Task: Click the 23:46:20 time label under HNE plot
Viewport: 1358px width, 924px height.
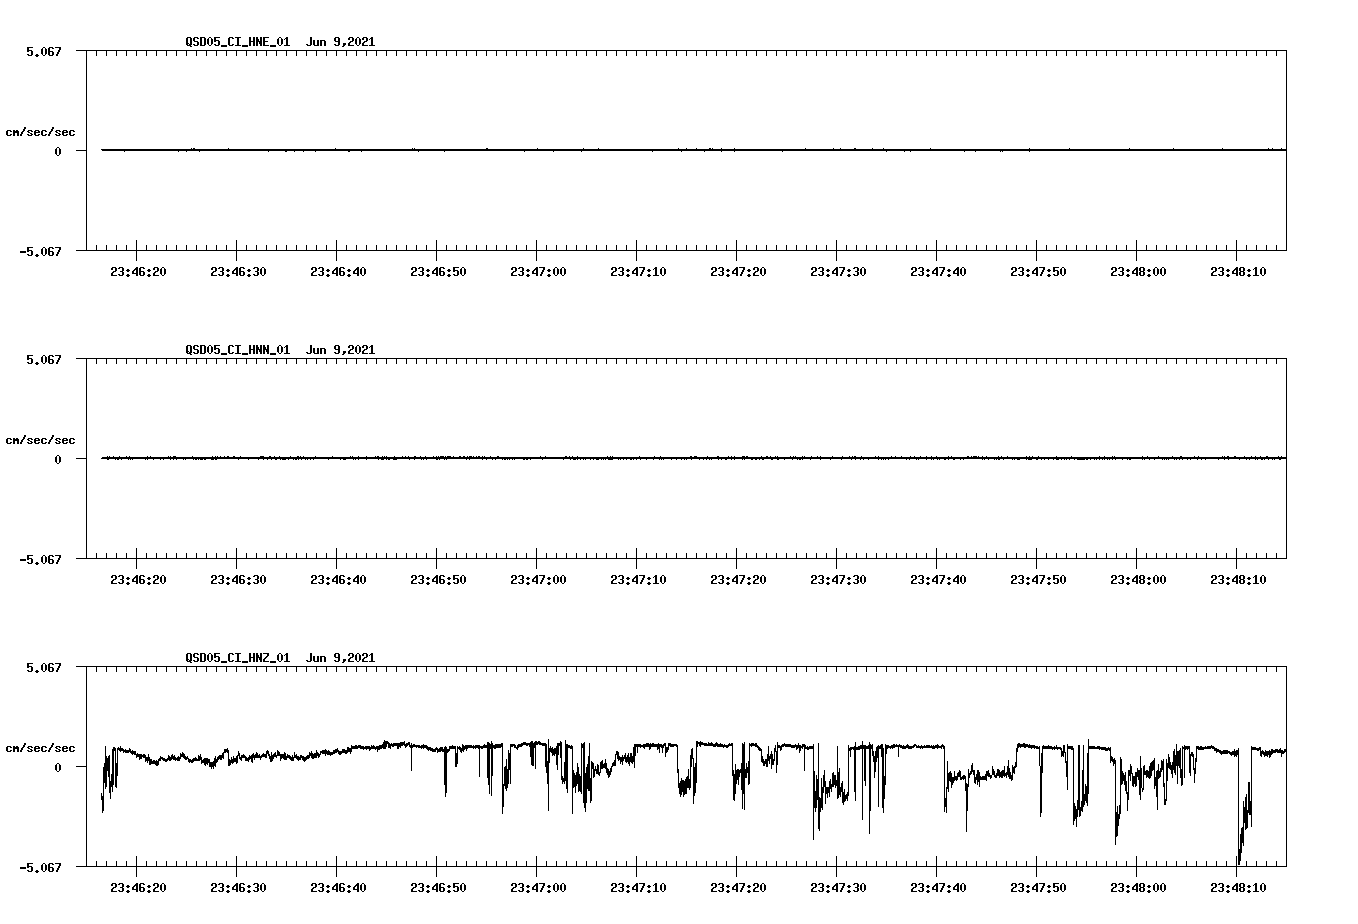Action: point(138,272)
